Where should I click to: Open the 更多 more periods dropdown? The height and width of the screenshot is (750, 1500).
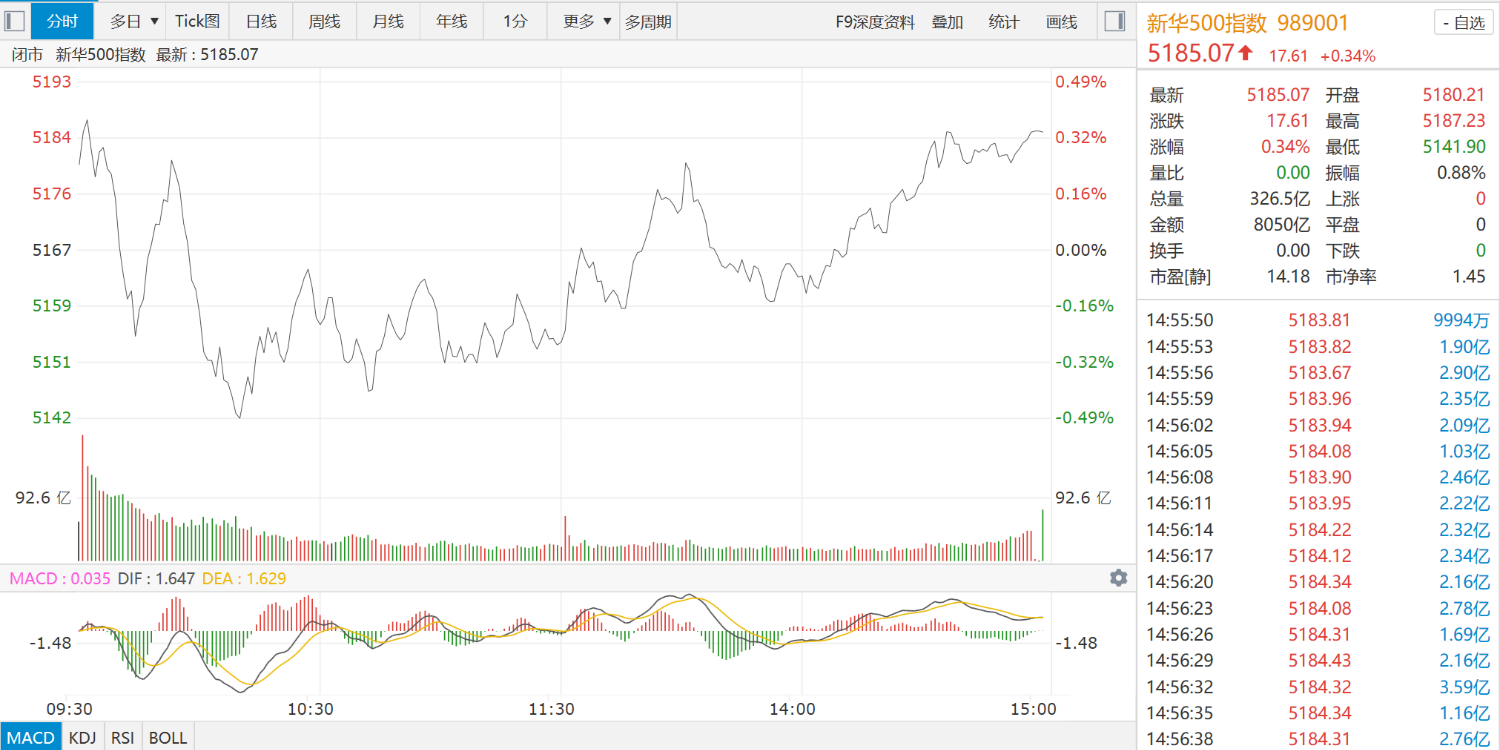(586, 21)
